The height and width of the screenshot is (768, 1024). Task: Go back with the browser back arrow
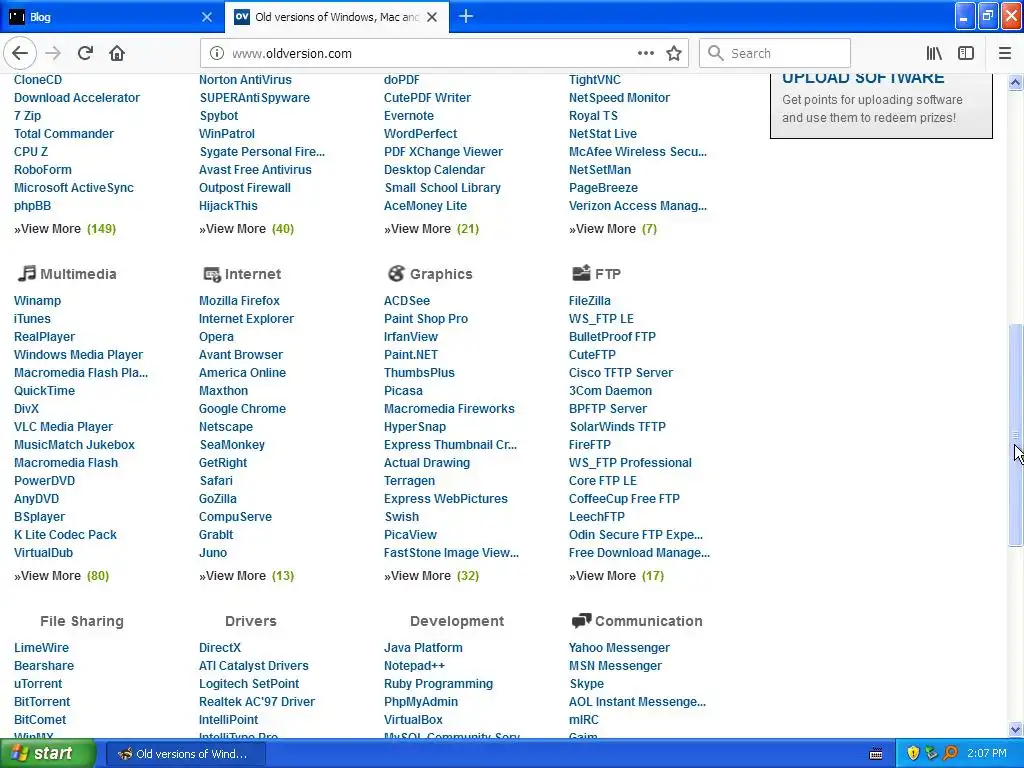pos(20,53)
